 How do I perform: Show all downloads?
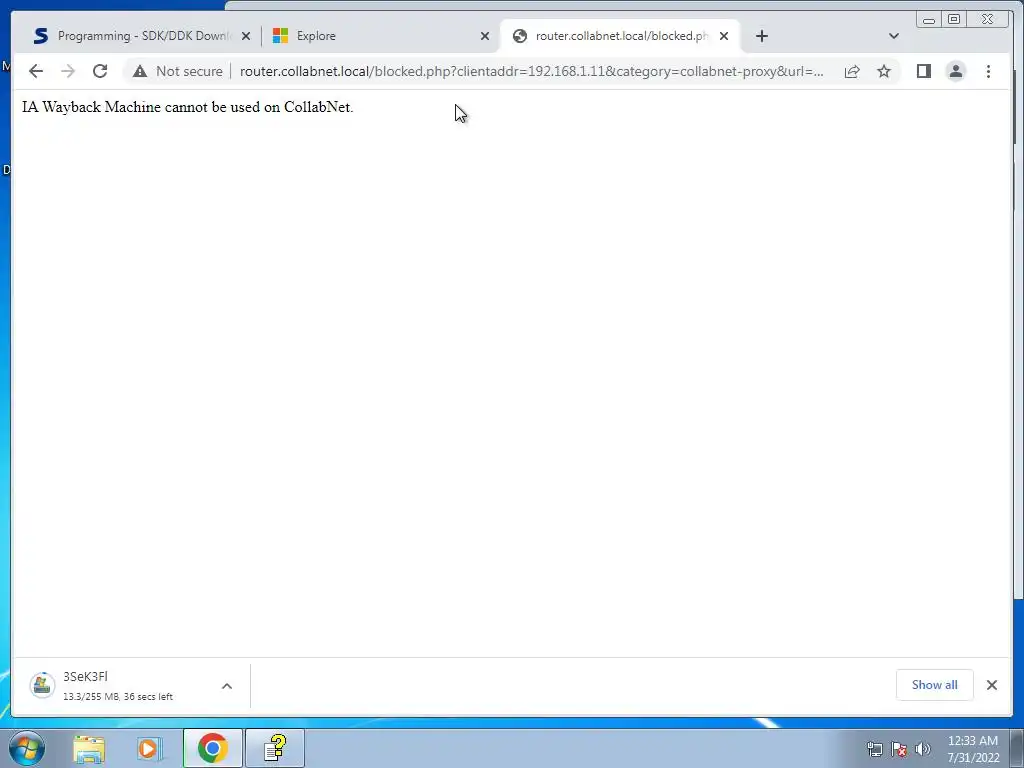pyautogui.click(x=935, y=684)
